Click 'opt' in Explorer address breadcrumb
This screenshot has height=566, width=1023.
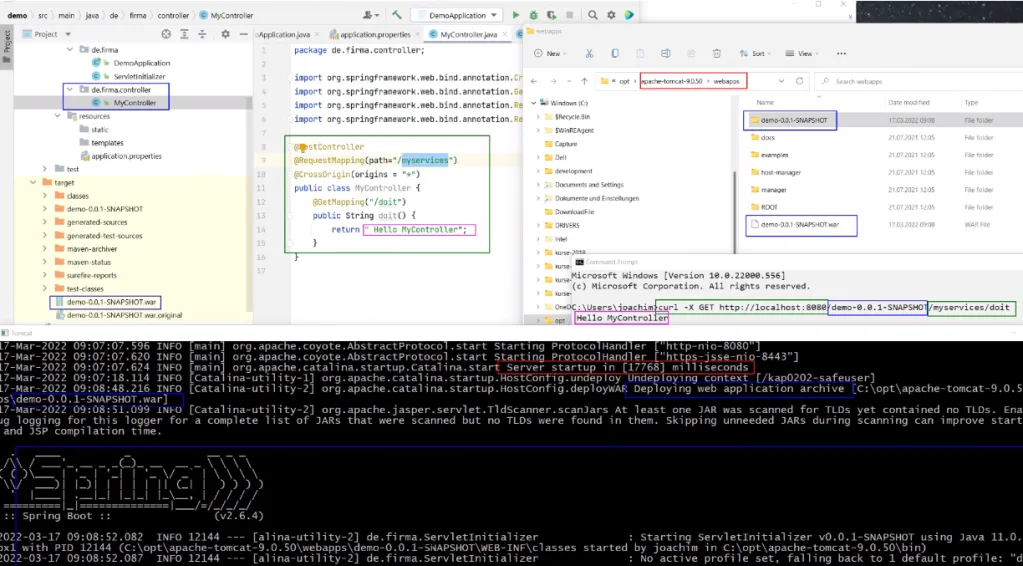tap(624, 82)
